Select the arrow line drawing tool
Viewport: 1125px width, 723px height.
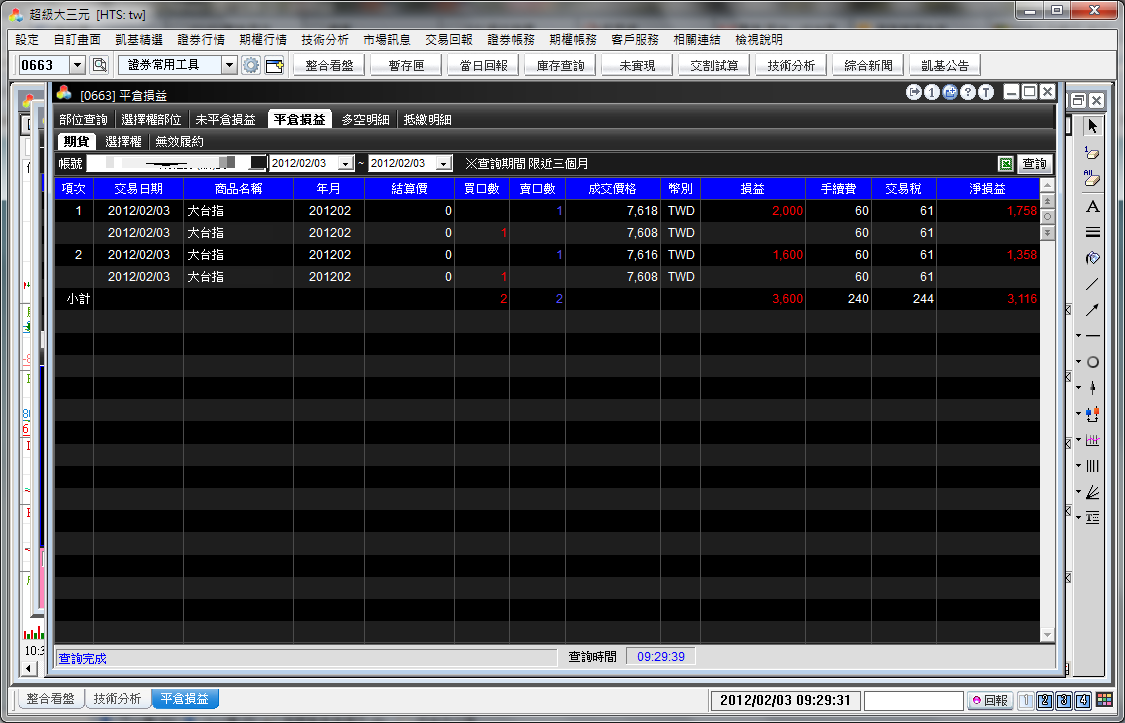(1092, 310)
